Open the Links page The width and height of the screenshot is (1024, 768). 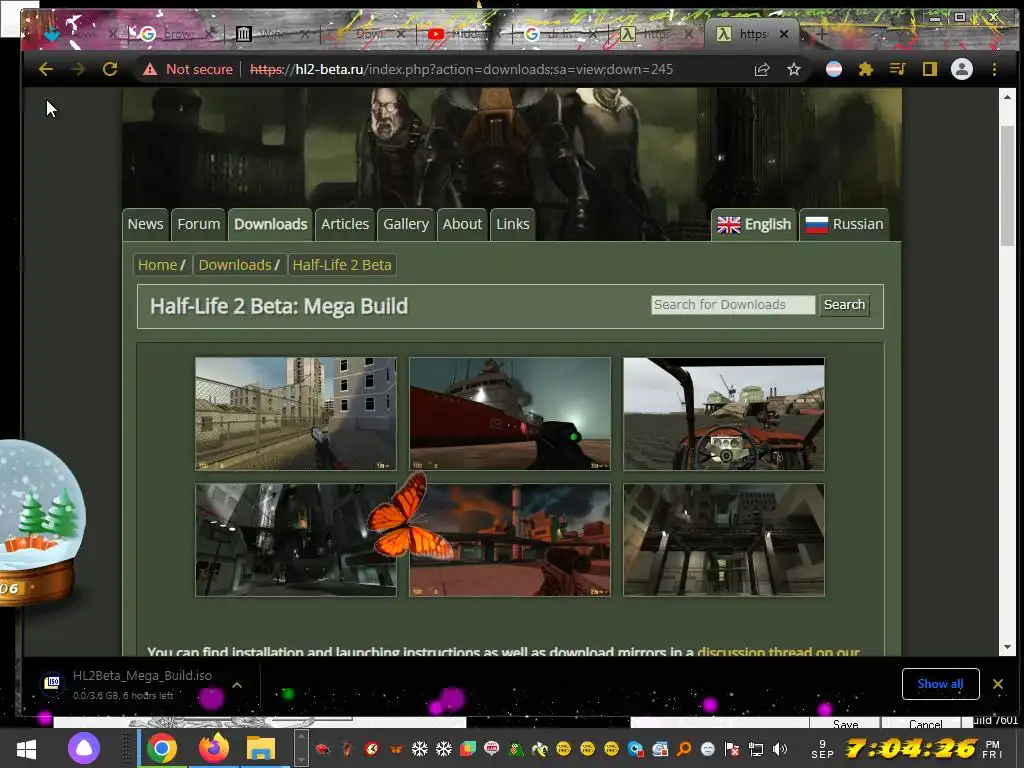coord(513,224)
